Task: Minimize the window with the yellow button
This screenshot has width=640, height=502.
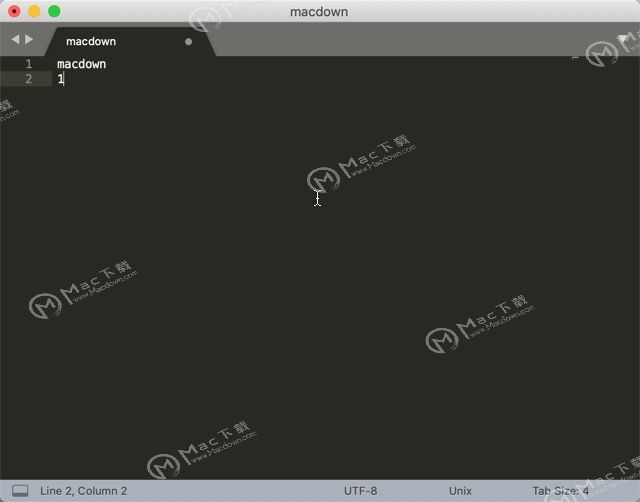Action: 34,12
